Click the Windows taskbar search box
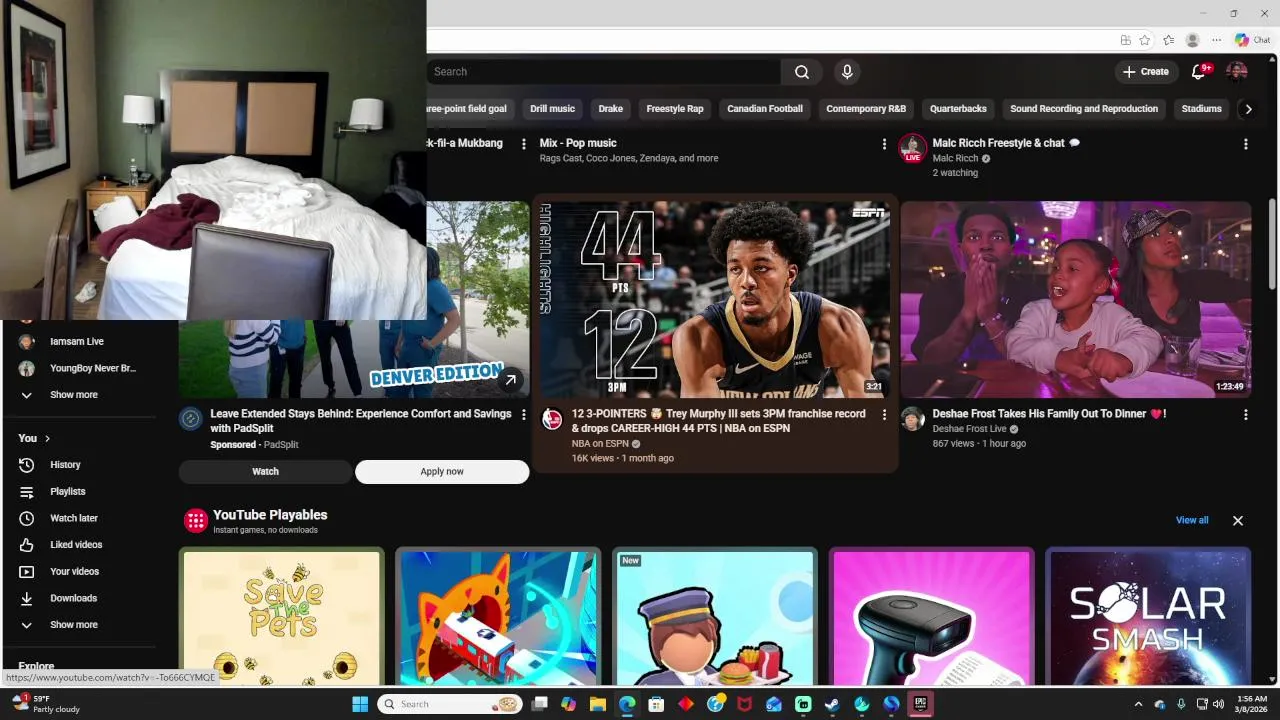The image size is (1280, 720). [x=450, y=704]
